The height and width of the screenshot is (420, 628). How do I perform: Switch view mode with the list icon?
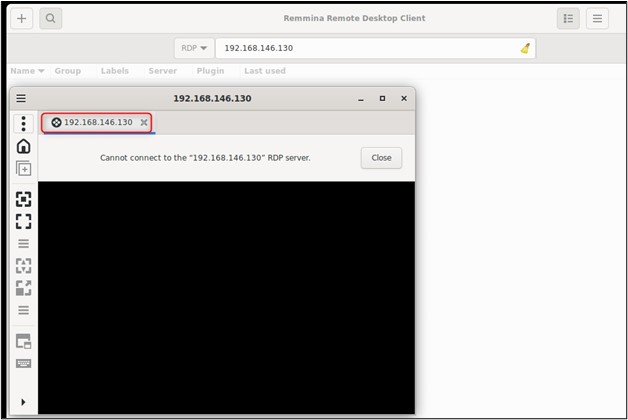pos(568,18)
